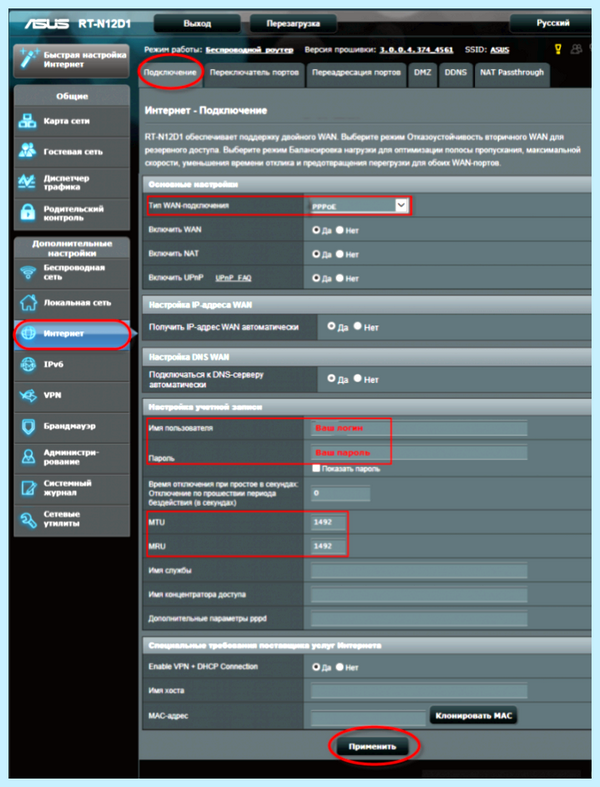Open Сетевые утилиты tools icon
The image size is (600, 787).
click(28, 519)
